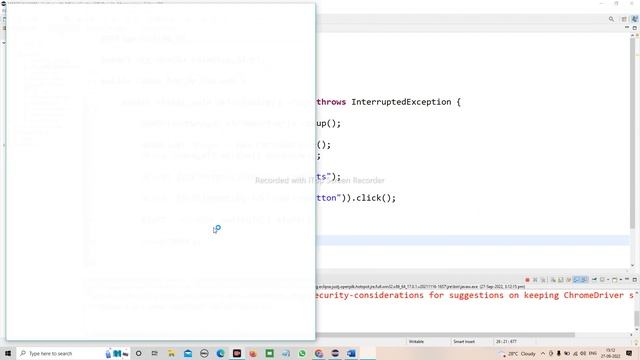Open Microsoft Word from the taskbar

click(x=351, y=353)
